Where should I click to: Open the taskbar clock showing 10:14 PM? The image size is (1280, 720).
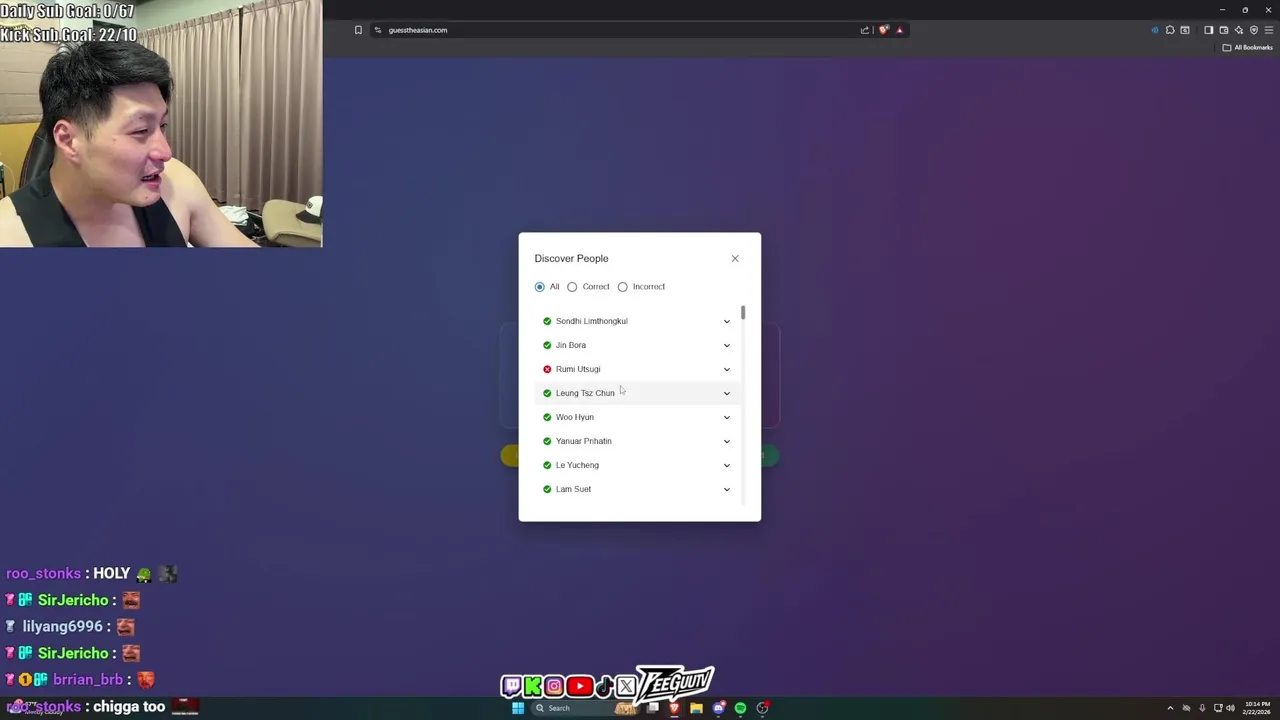tap(1258, 708)
